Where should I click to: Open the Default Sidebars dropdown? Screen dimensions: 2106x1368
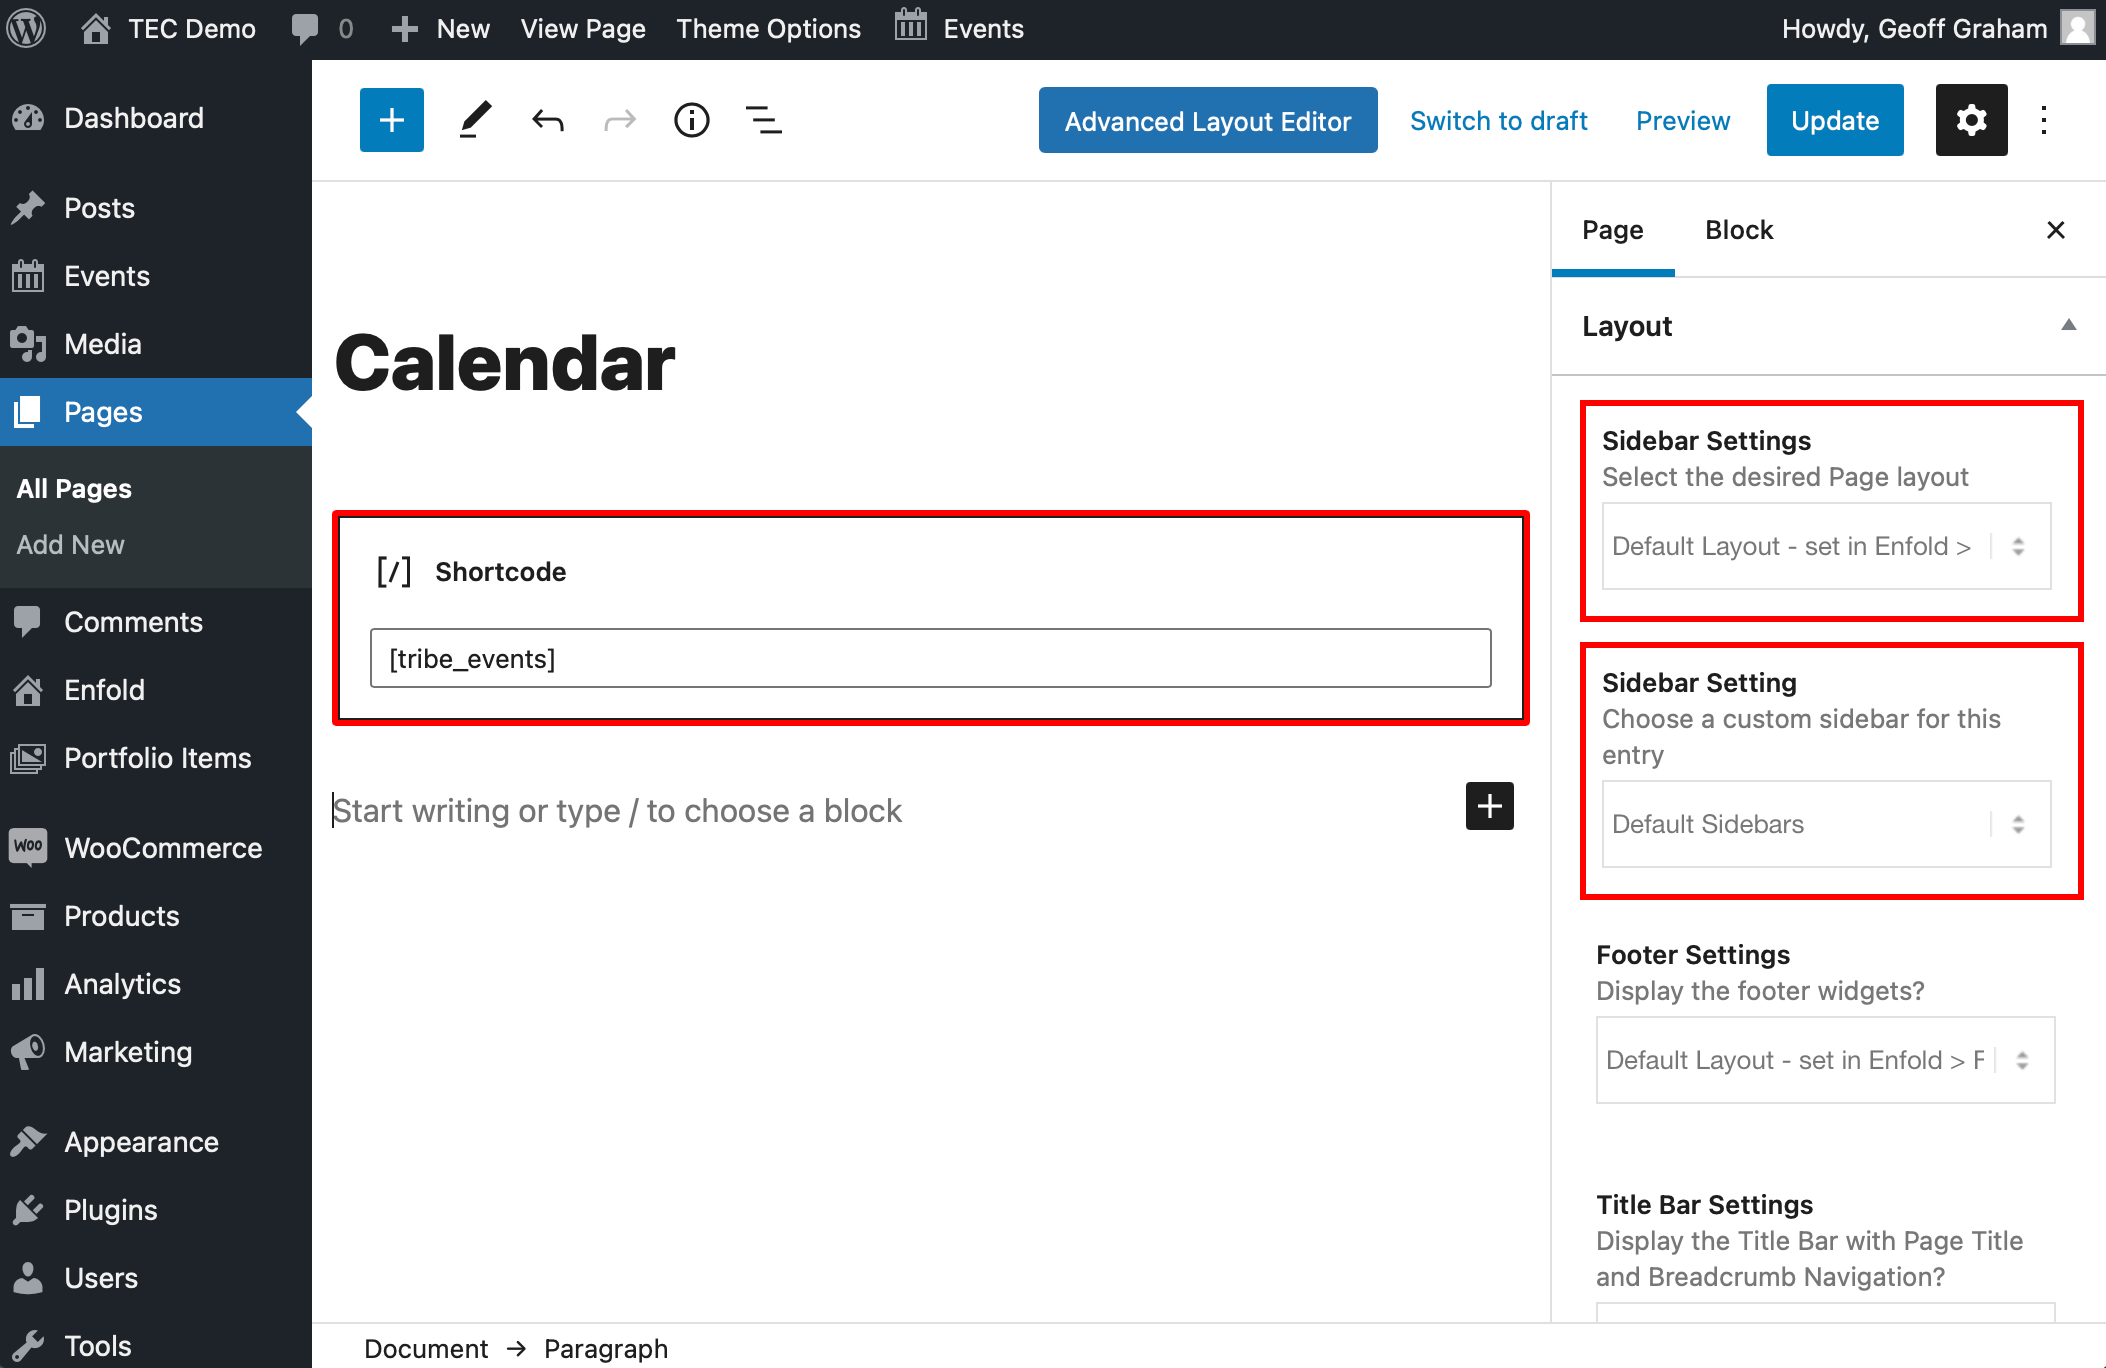click(1824, 824)
